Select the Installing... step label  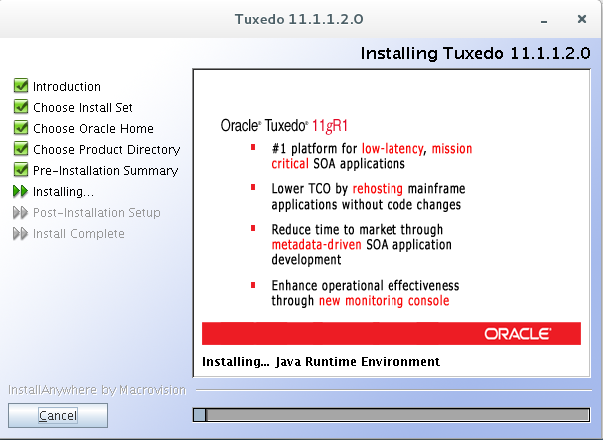click(x=63, y=192)
